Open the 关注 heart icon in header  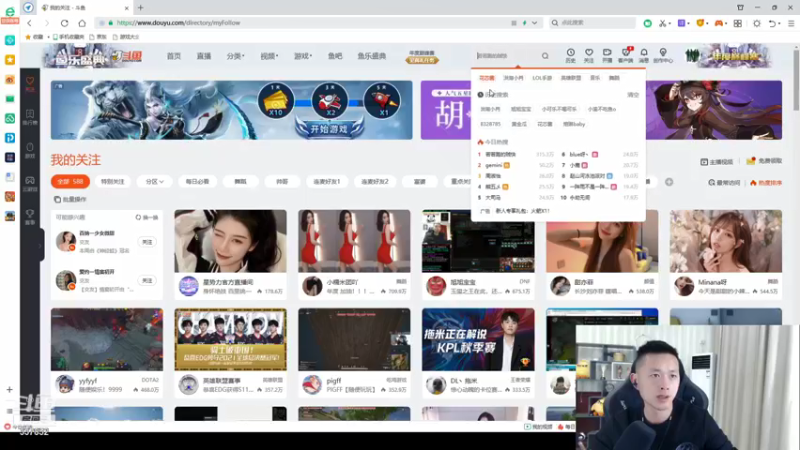(589, 55)
